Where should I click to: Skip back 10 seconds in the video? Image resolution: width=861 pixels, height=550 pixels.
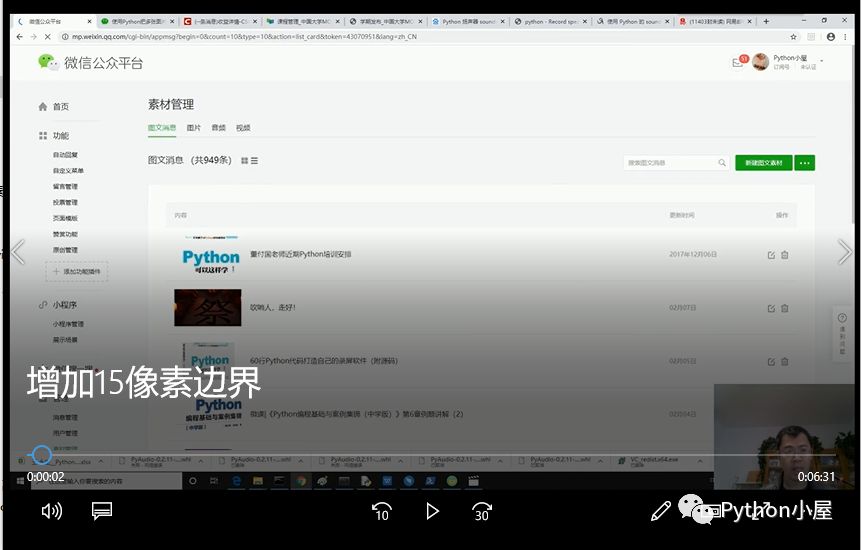pos(382,511)
